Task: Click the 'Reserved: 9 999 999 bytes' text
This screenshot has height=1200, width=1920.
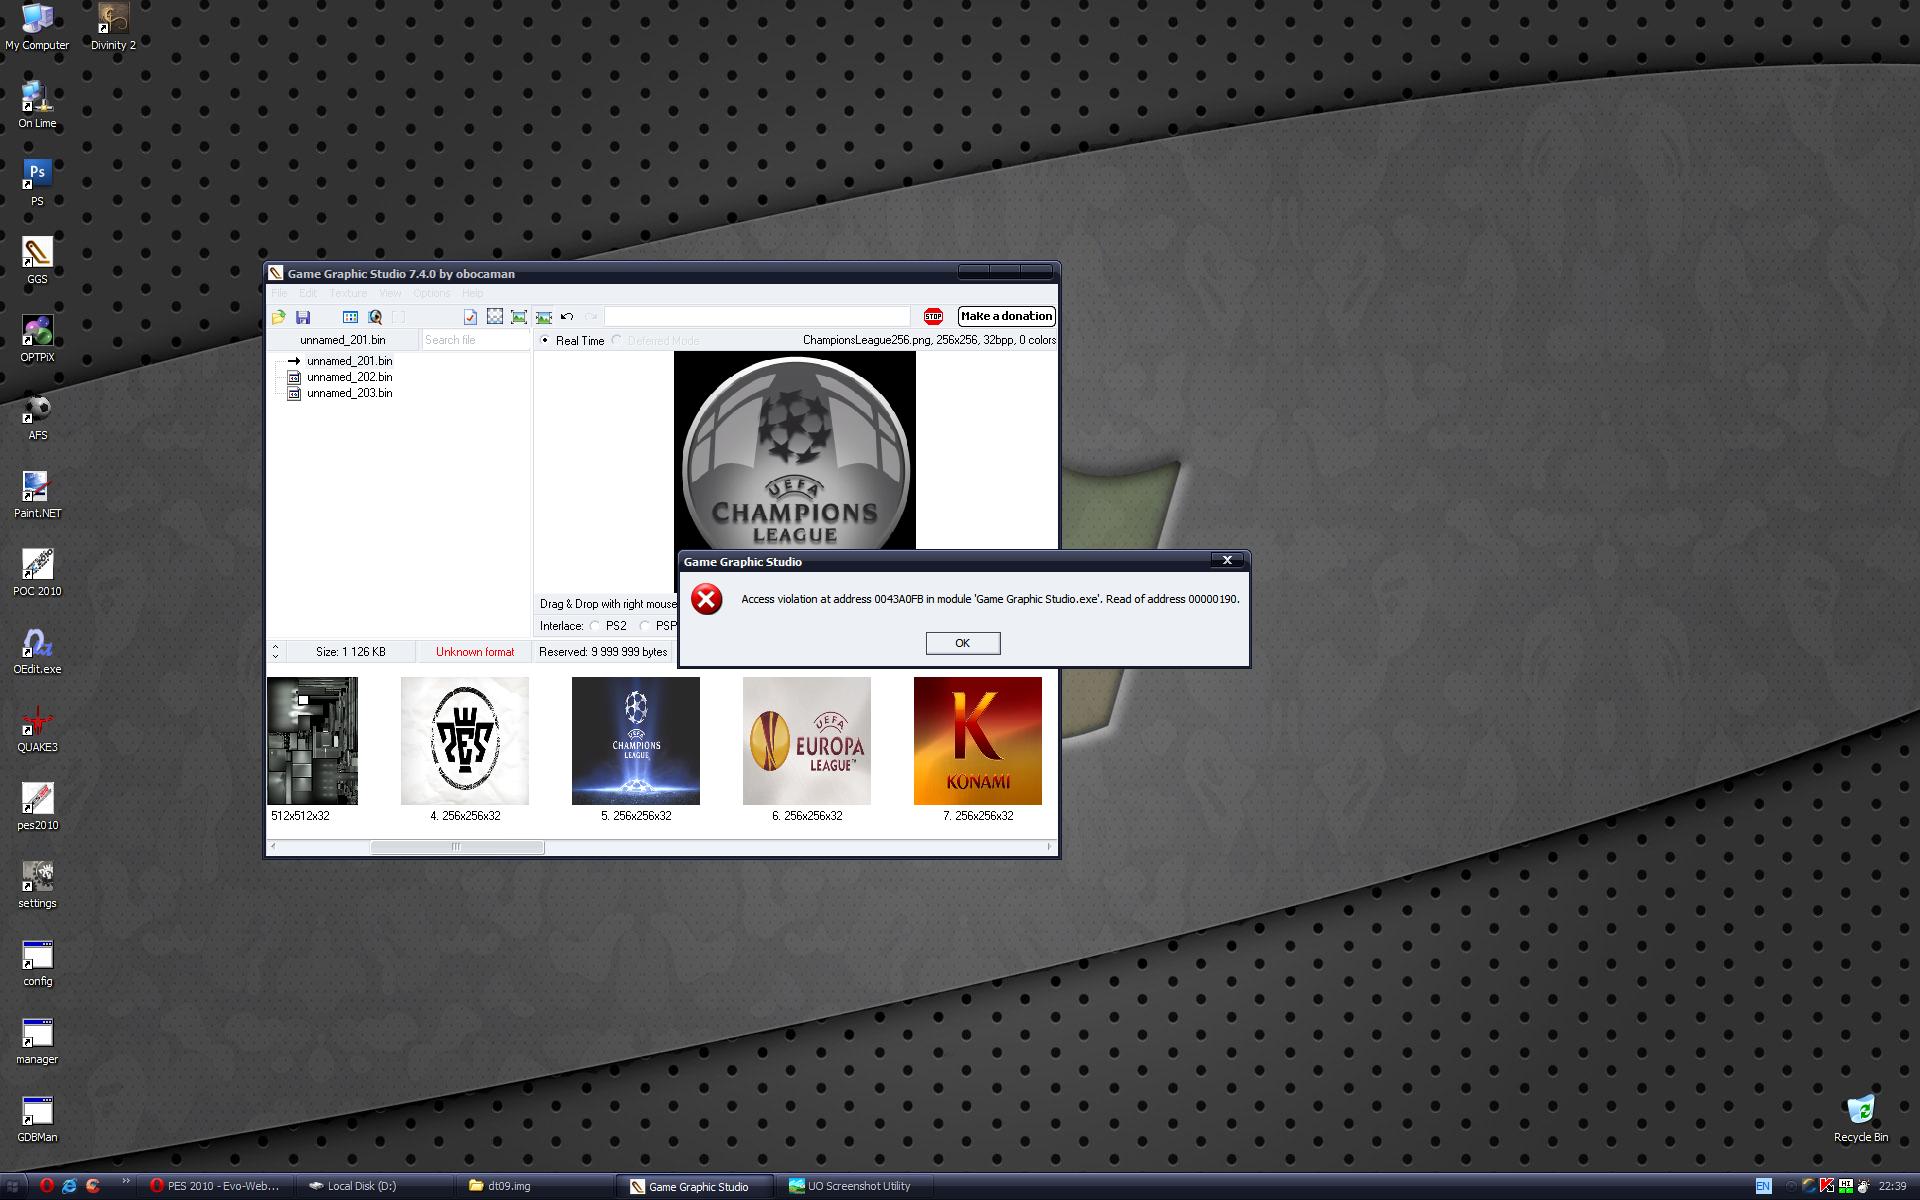Action: 603,652
